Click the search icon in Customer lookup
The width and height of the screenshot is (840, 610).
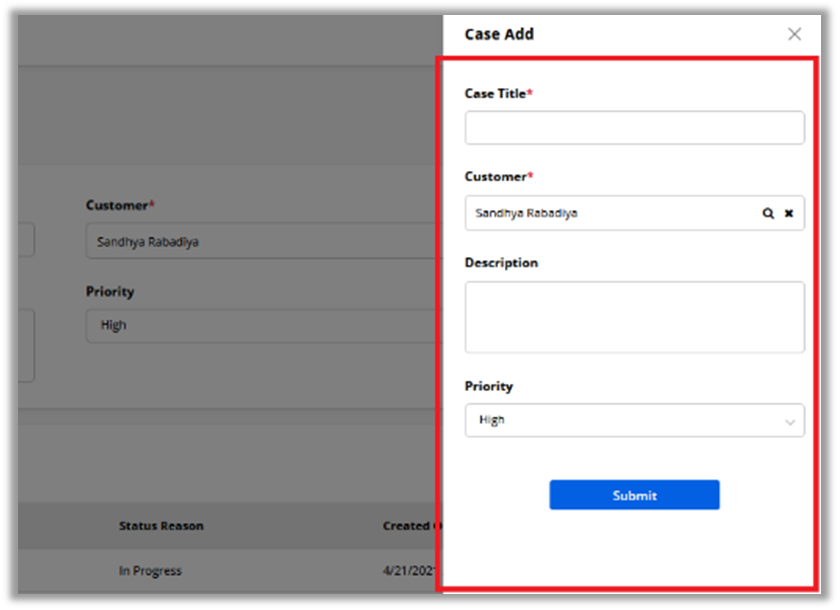[x=768, y=213]
